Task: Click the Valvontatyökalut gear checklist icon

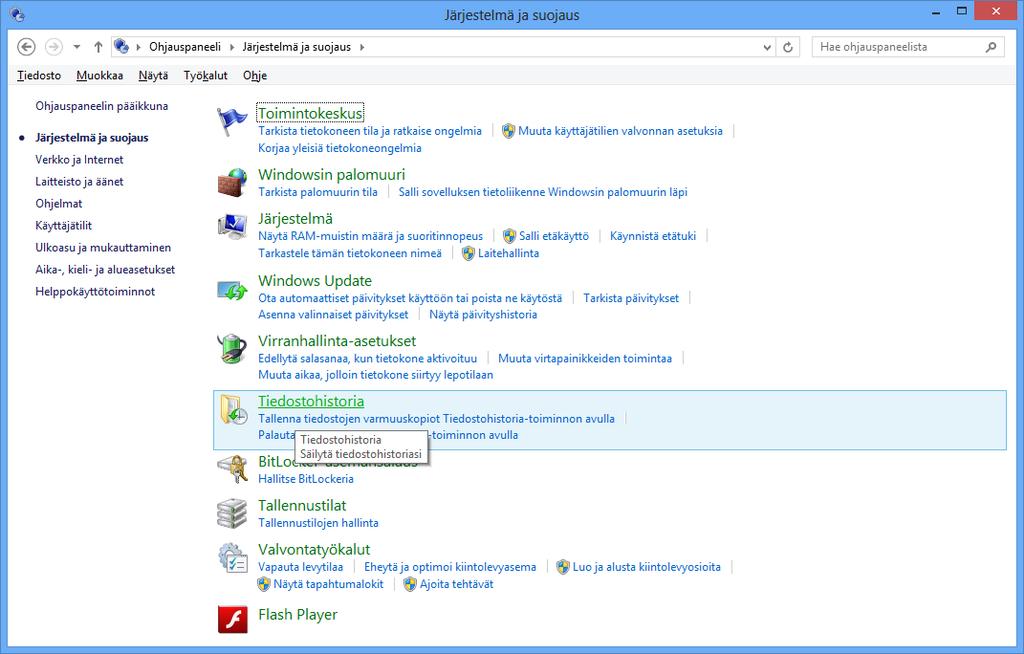Action: [x=232, y=557]
